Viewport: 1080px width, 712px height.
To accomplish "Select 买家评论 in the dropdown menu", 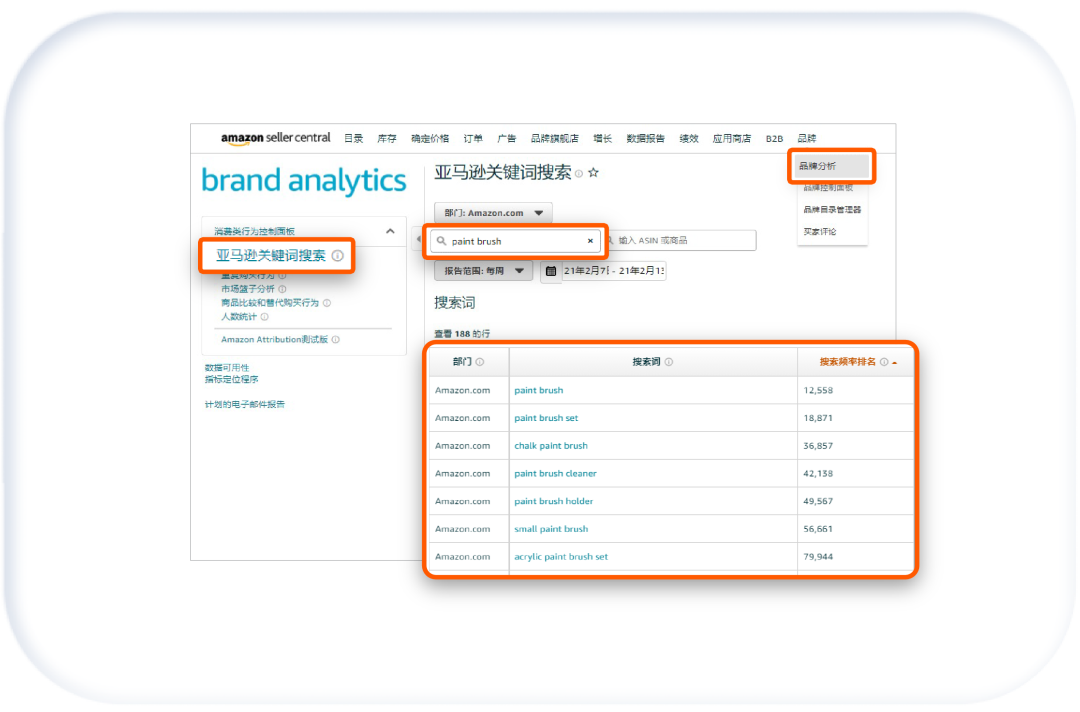I will (820, 231).
